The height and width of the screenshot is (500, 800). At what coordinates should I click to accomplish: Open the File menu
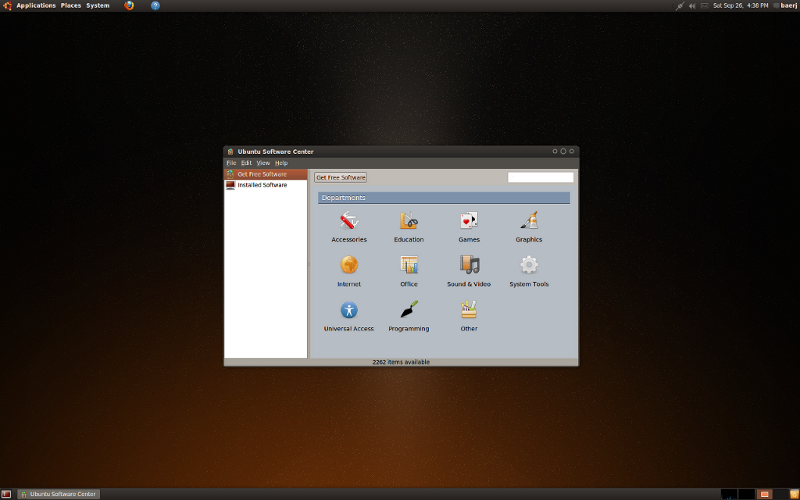[x=231, y=163]
